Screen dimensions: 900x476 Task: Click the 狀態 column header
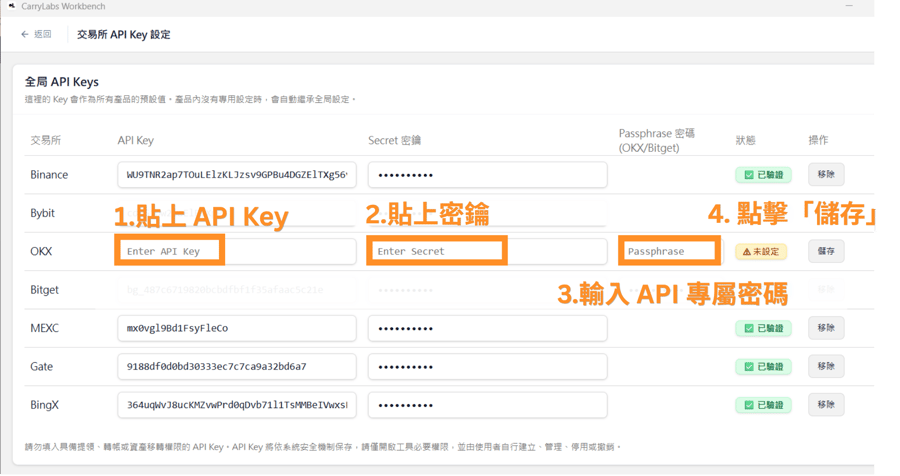click(746, 140)
